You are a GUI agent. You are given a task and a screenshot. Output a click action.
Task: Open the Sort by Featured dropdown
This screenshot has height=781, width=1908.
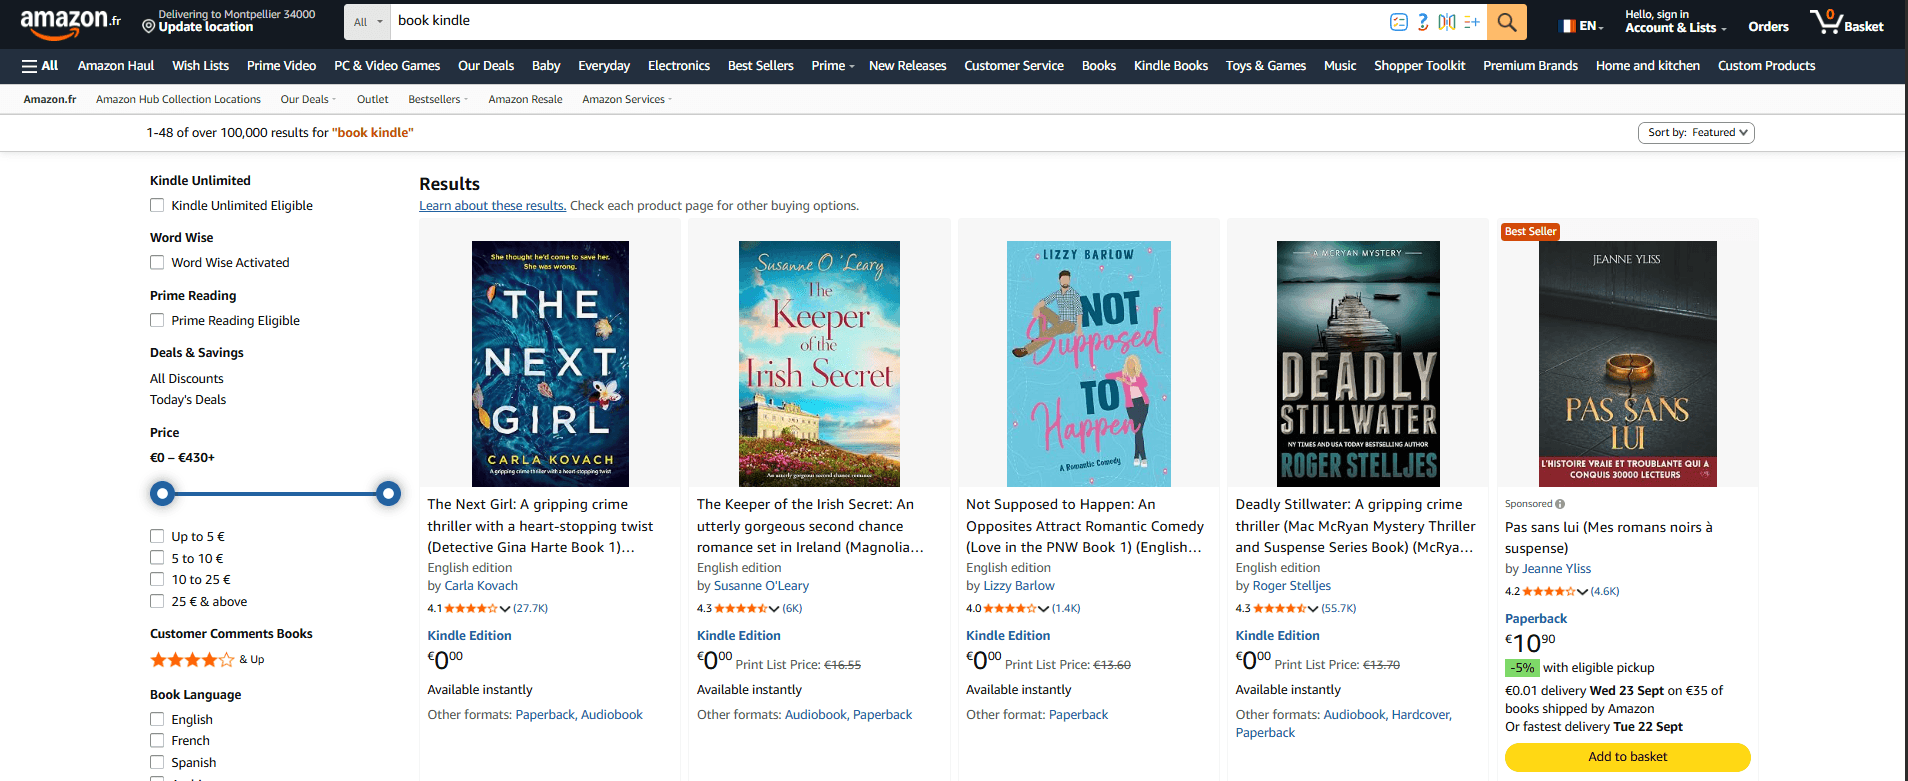[x=1696, y=133]
